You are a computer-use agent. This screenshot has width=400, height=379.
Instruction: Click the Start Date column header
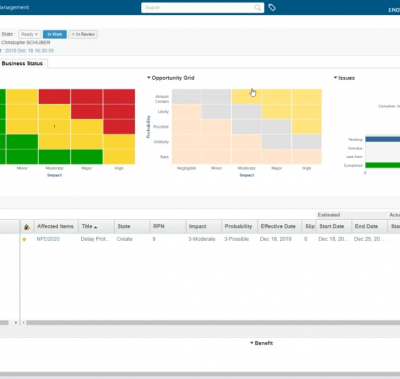333,226
